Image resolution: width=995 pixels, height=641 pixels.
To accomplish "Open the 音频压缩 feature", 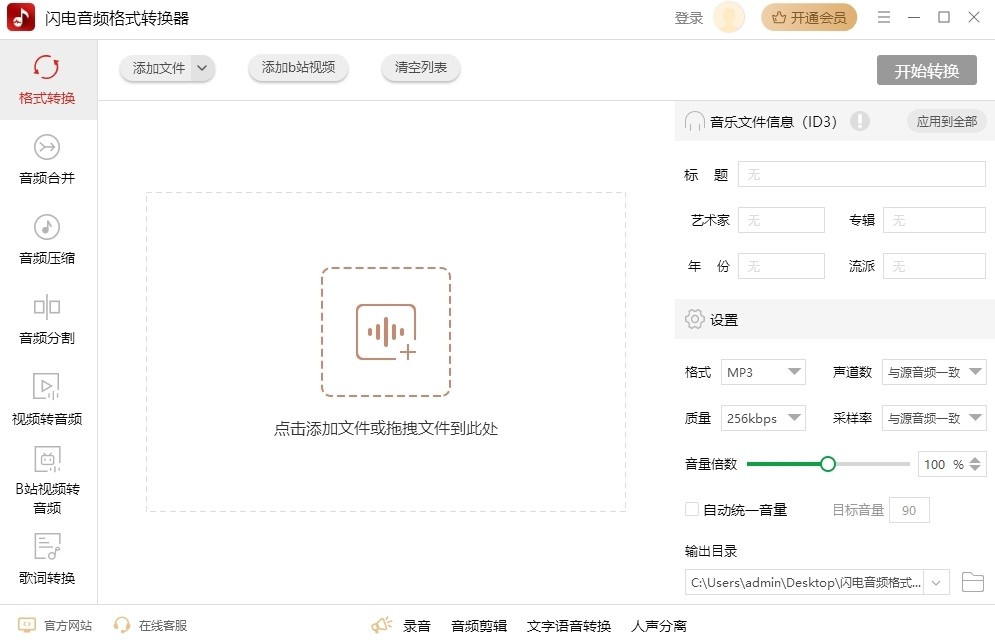I will 46,240.
